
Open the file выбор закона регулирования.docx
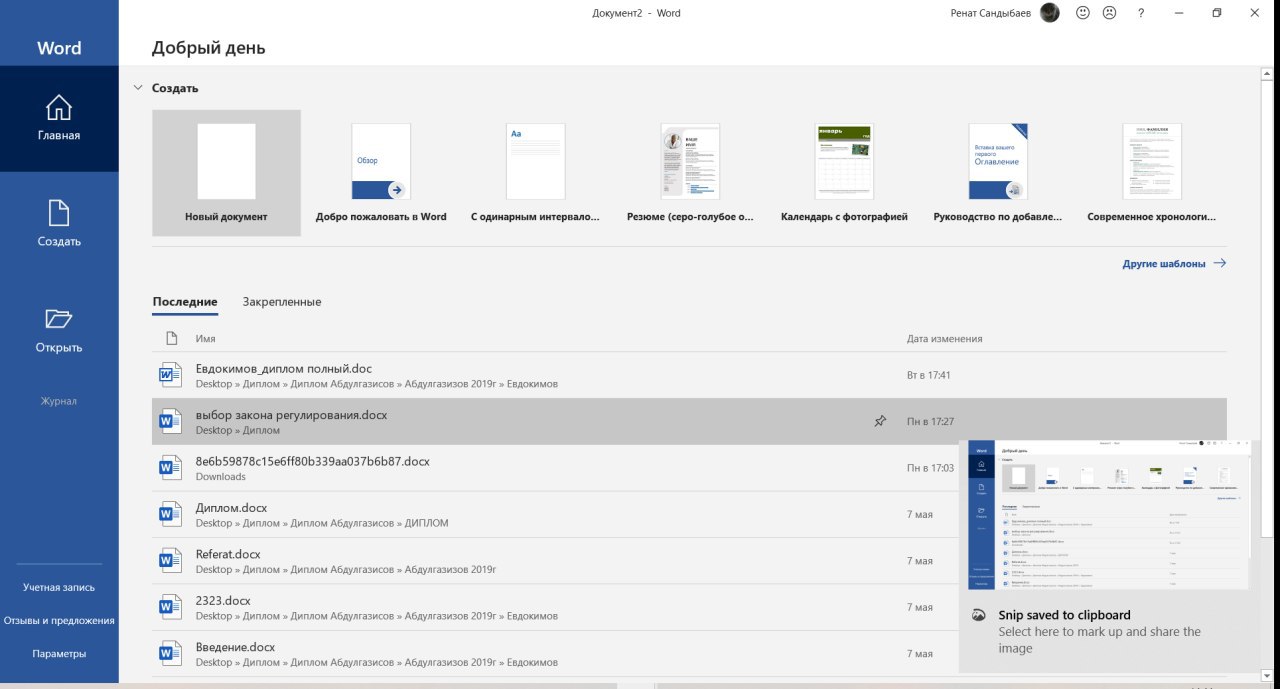point(689,421)
